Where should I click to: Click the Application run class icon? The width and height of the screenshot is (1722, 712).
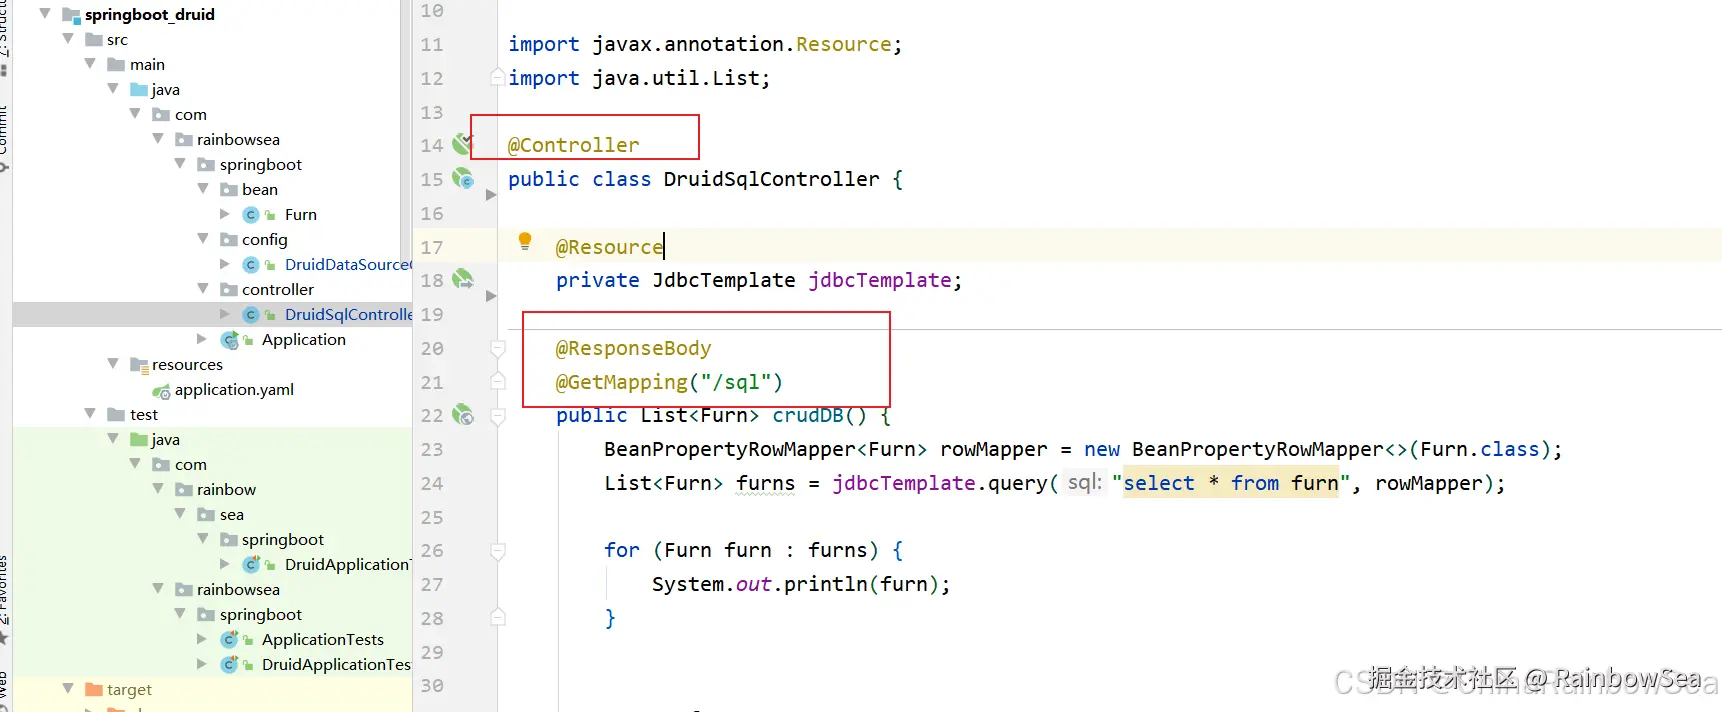click(229, 339)
